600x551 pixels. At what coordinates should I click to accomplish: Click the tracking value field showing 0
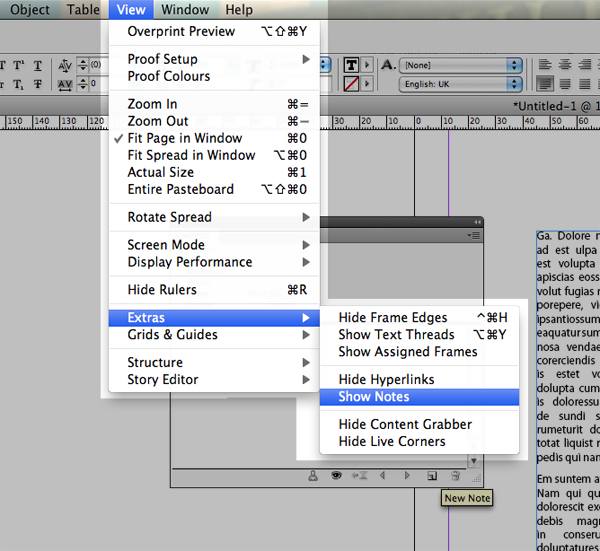[99, 83]
